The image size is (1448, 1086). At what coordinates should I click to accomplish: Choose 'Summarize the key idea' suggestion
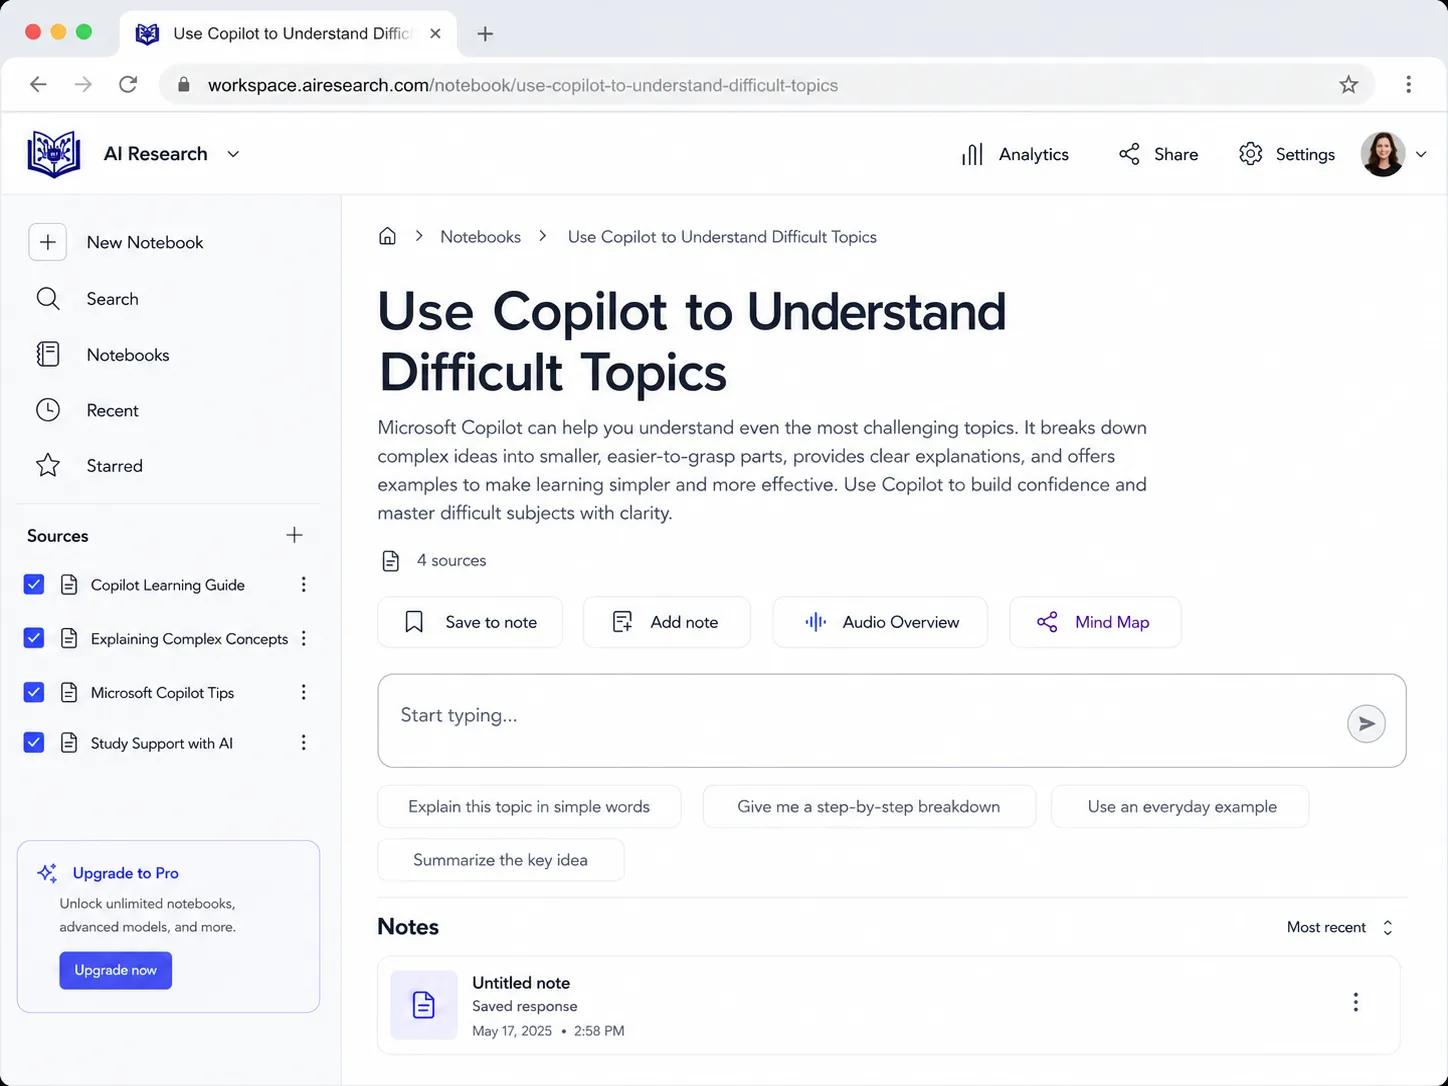point(501,860)
